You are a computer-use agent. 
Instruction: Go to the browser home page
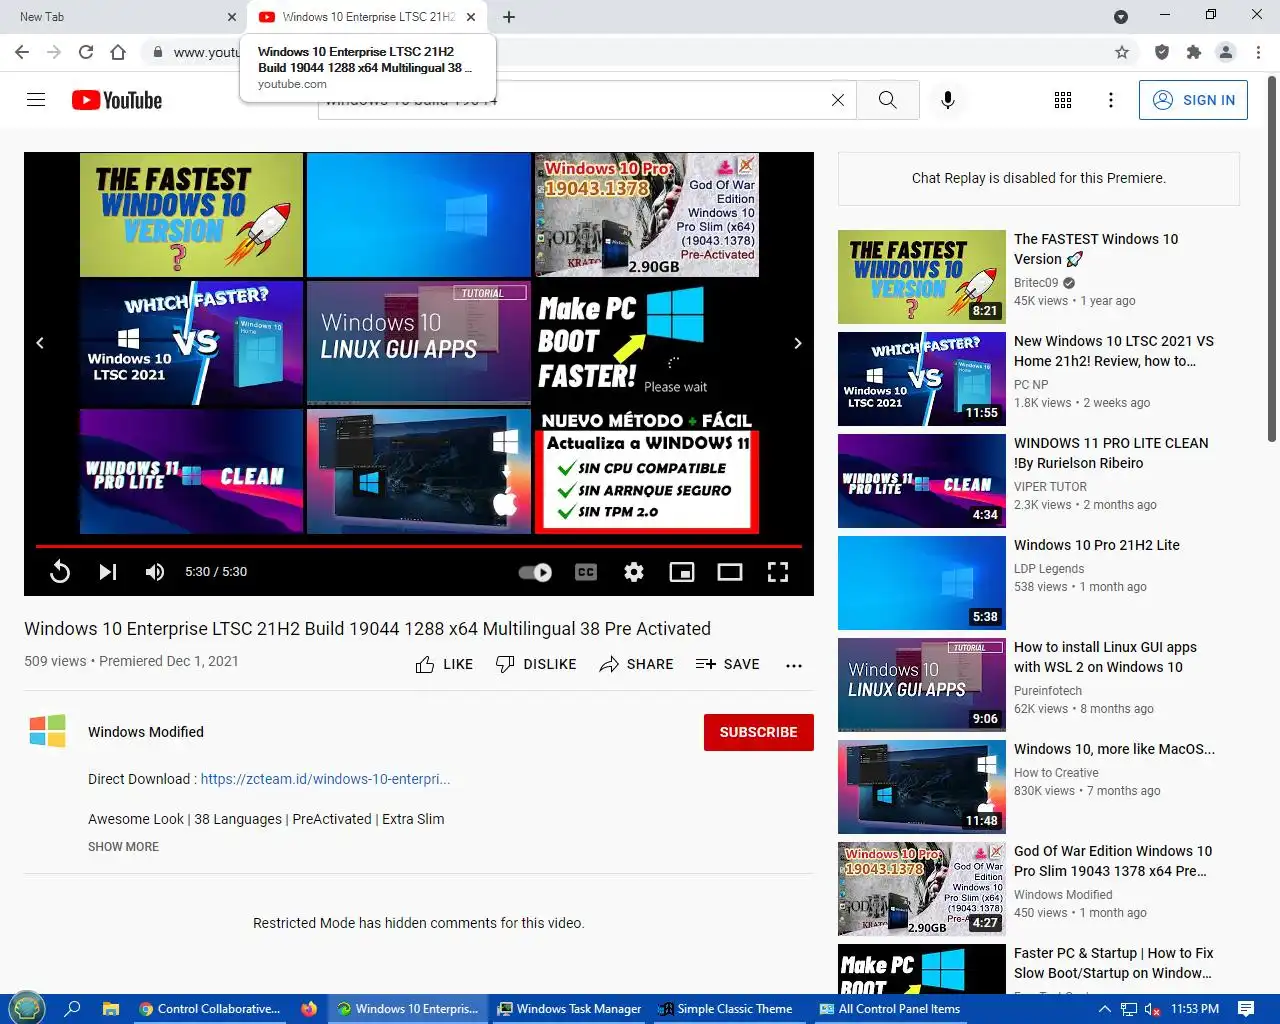(x=118, y=52)
